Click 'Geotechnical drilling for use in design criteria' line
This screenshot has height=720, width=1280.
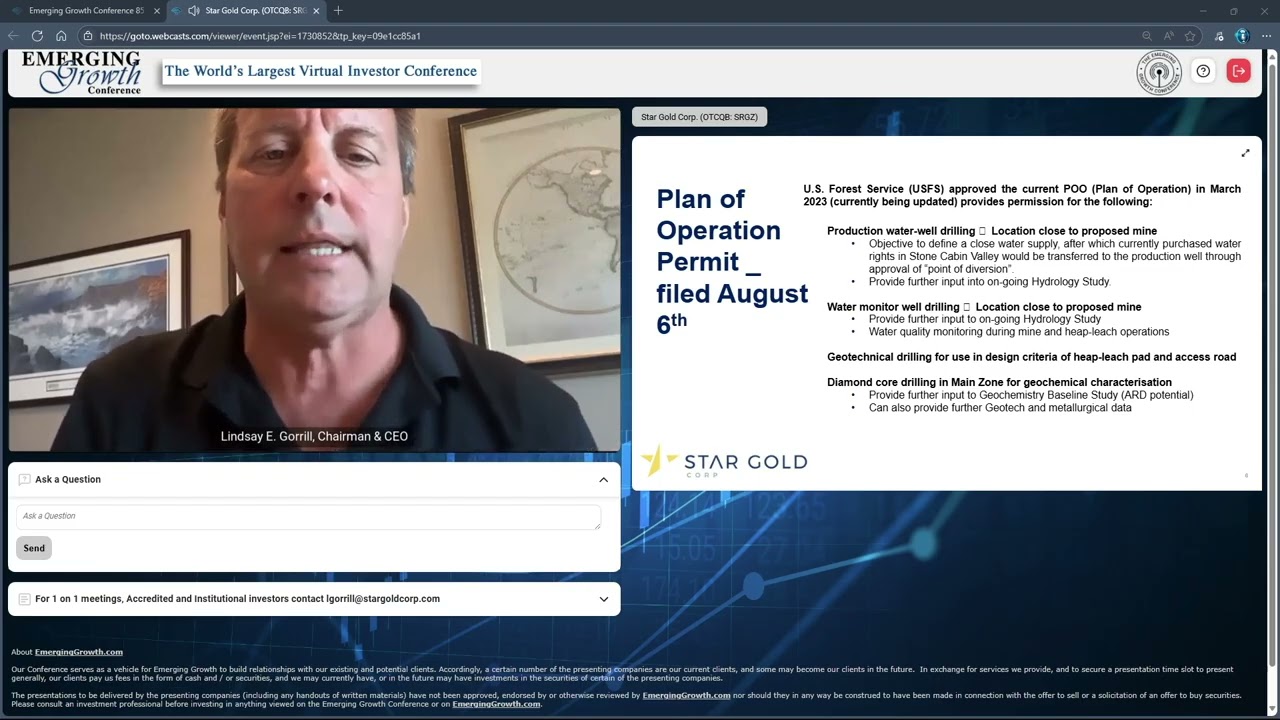(x=1031, y=357)
